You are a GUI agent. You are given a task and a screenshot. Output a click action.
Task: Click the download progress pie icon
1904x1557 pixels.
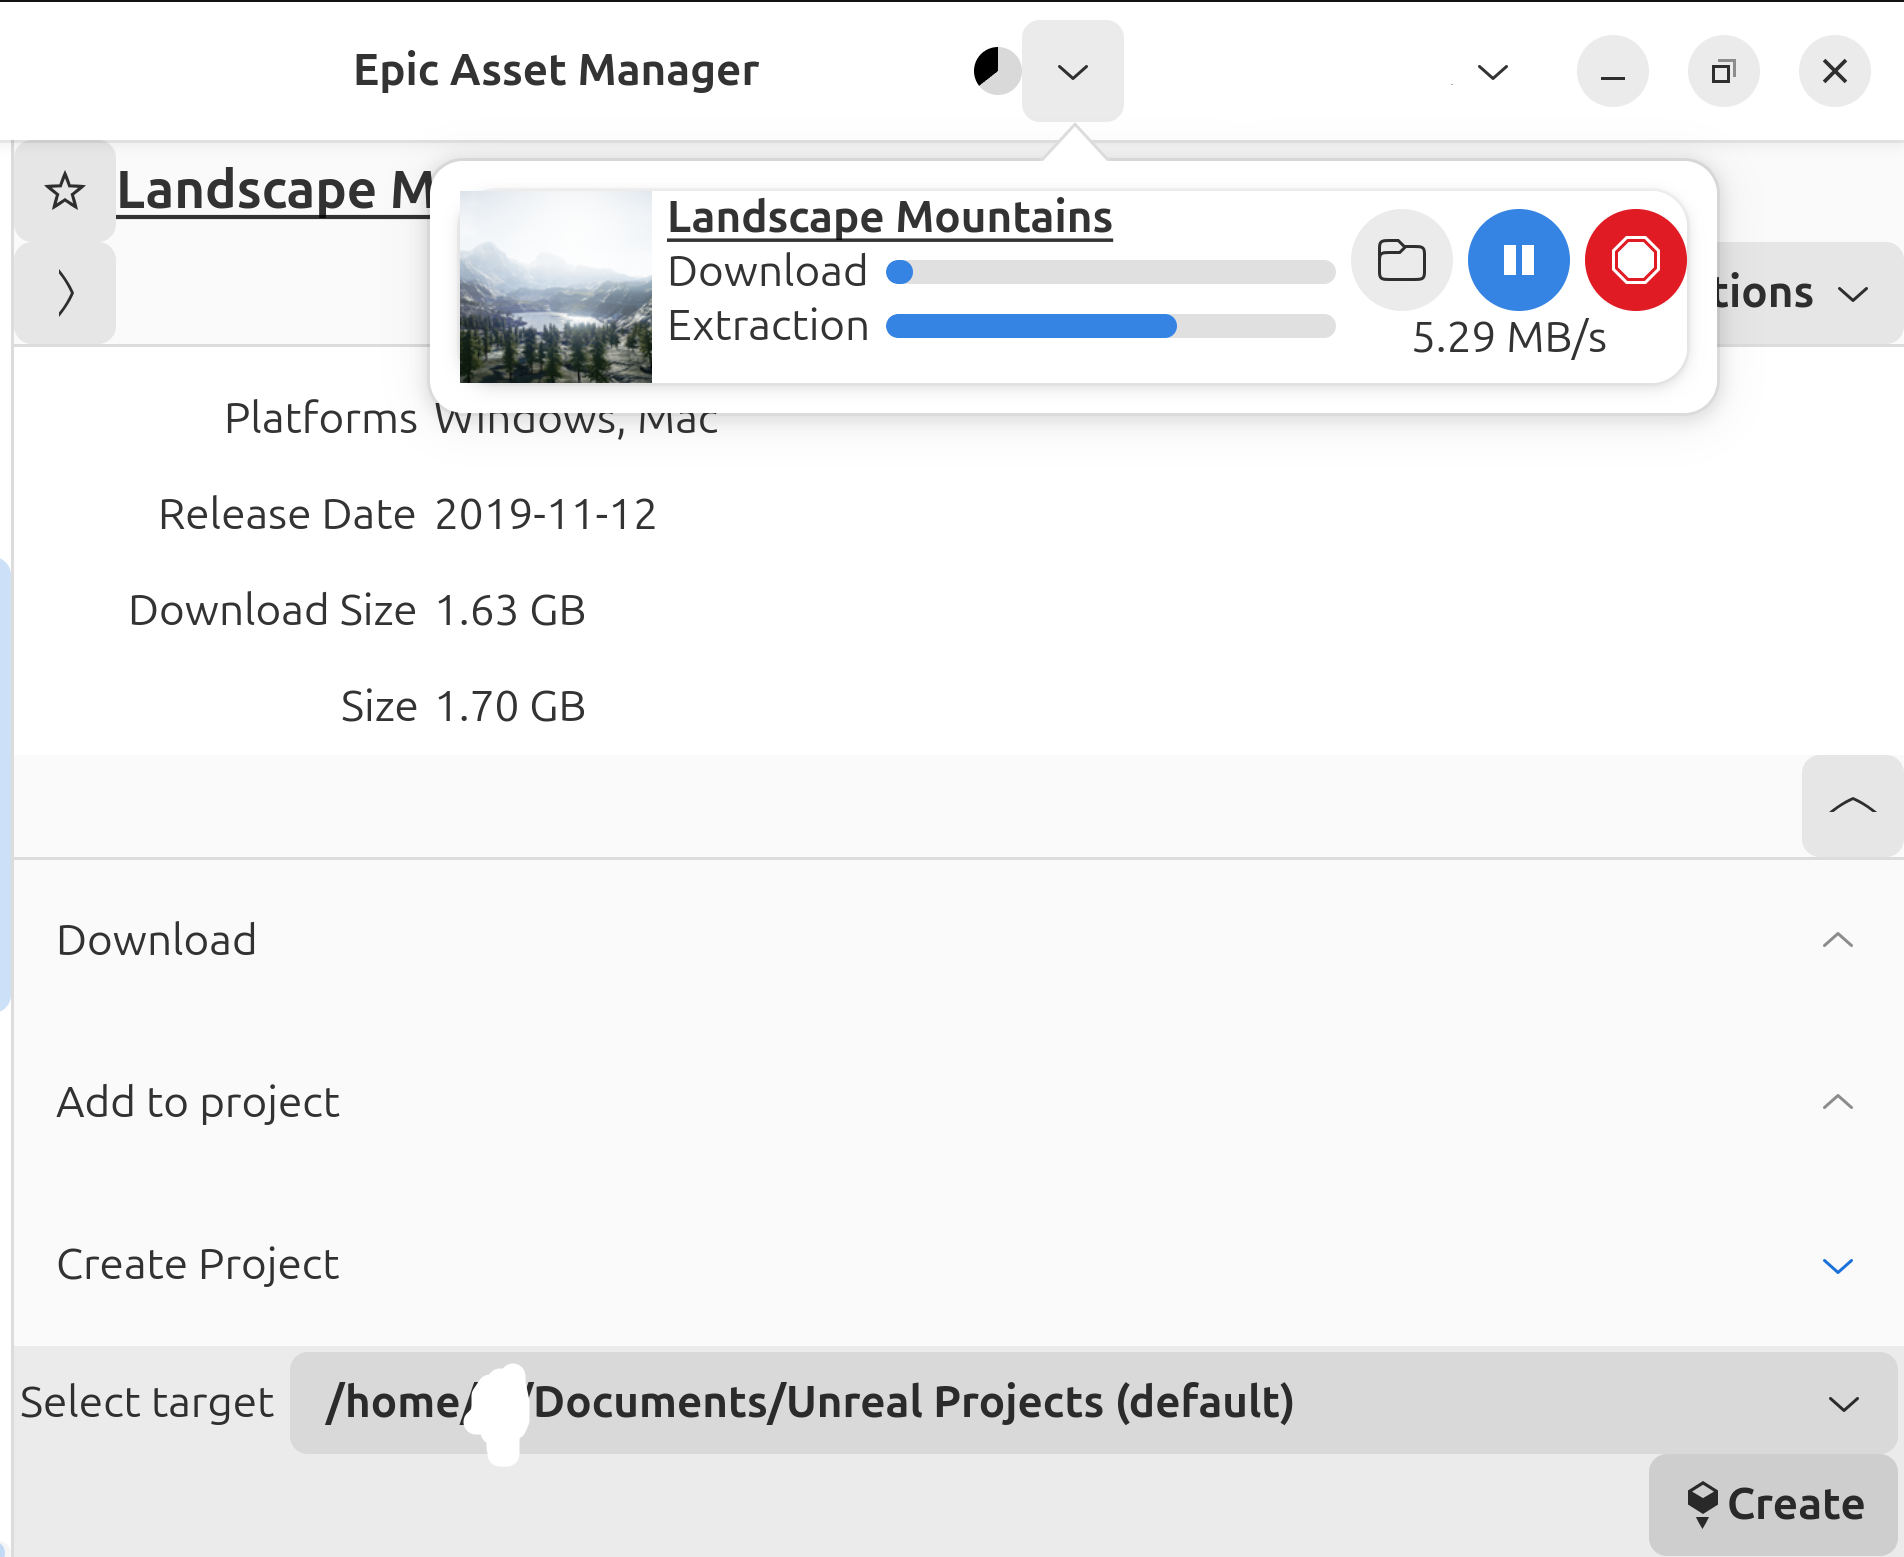click(x=996, y=71)
